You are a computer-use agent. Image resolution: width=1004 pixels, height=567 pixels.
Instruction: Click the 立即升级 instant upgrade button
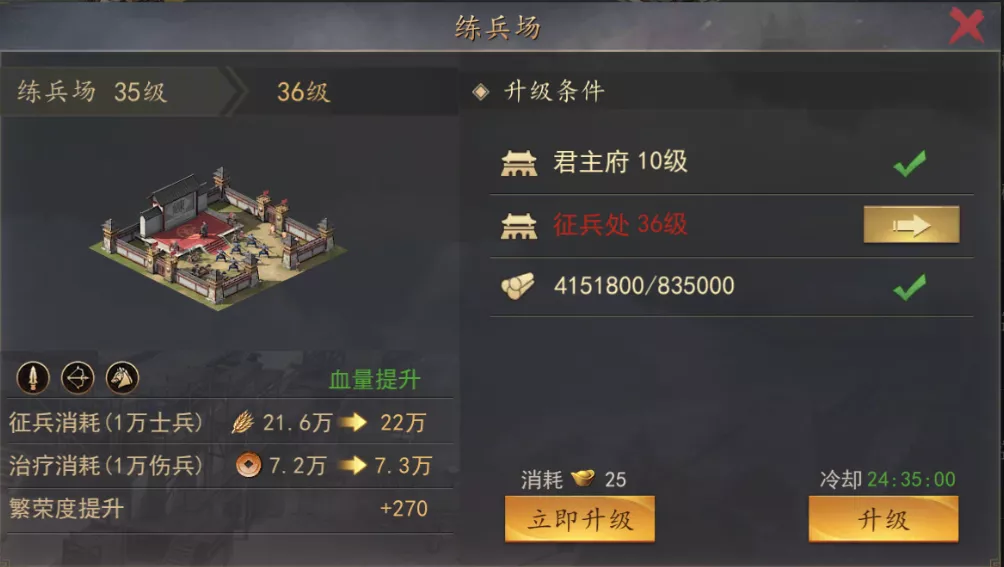coord(579,519)
